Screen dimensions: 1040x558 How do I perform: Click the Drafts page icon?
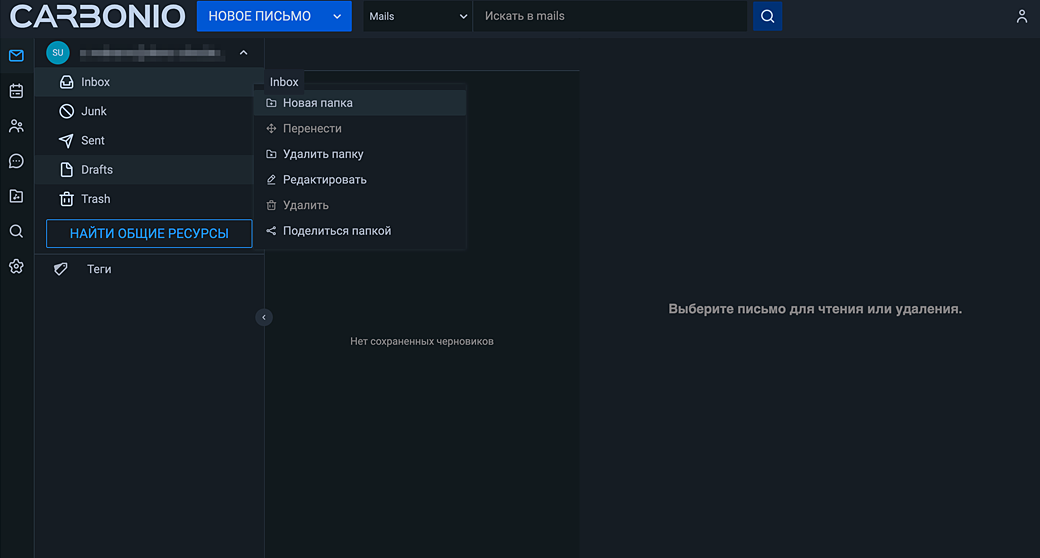click(x=66, y=169)
